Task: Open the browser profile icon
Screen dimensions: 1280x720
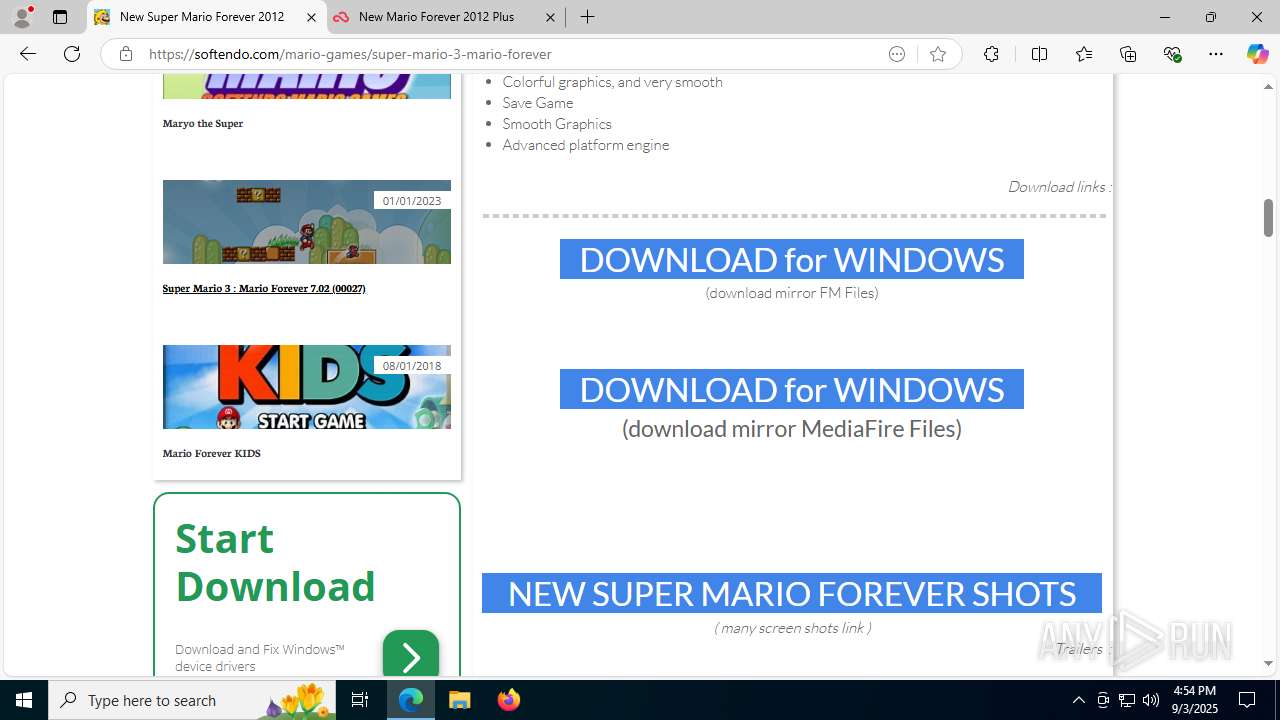Action: click(x=22, y=17)
